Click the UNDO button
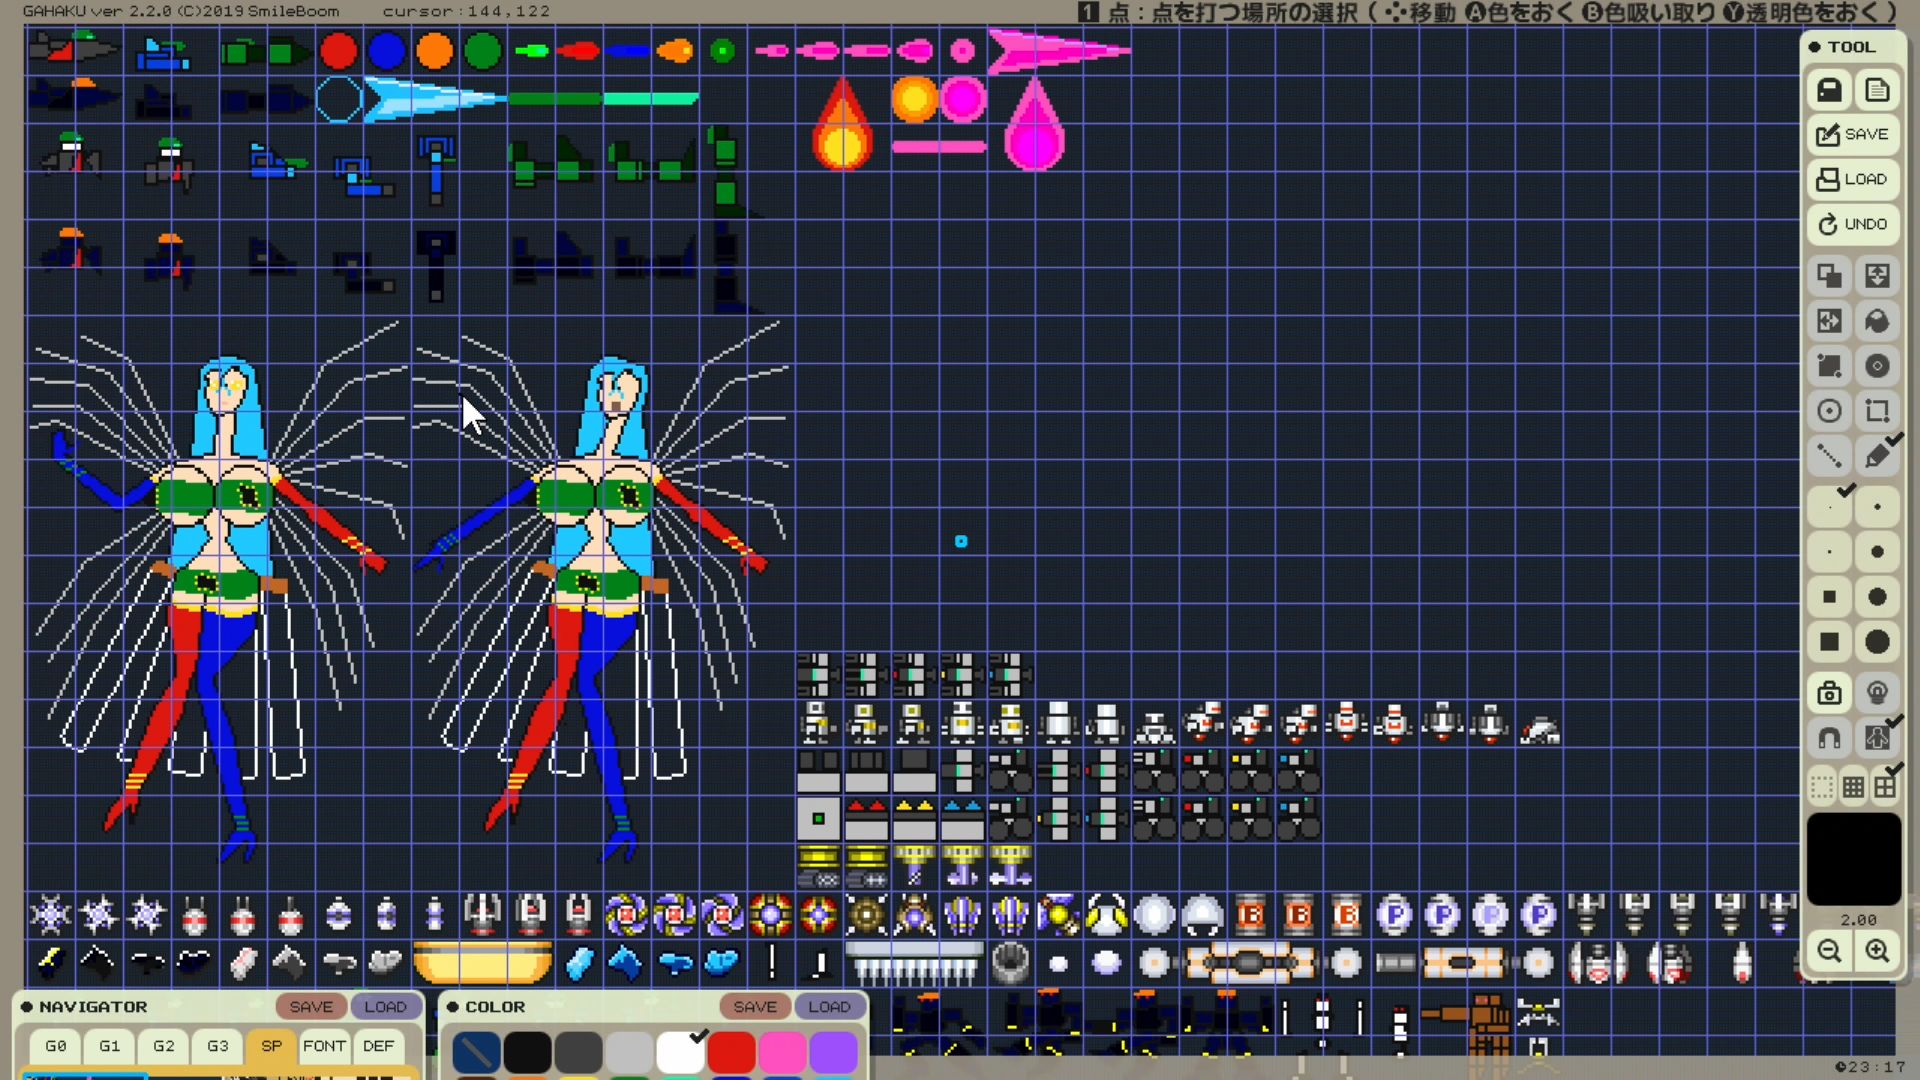The image size is (1920, 1080). coord(1853,224)
